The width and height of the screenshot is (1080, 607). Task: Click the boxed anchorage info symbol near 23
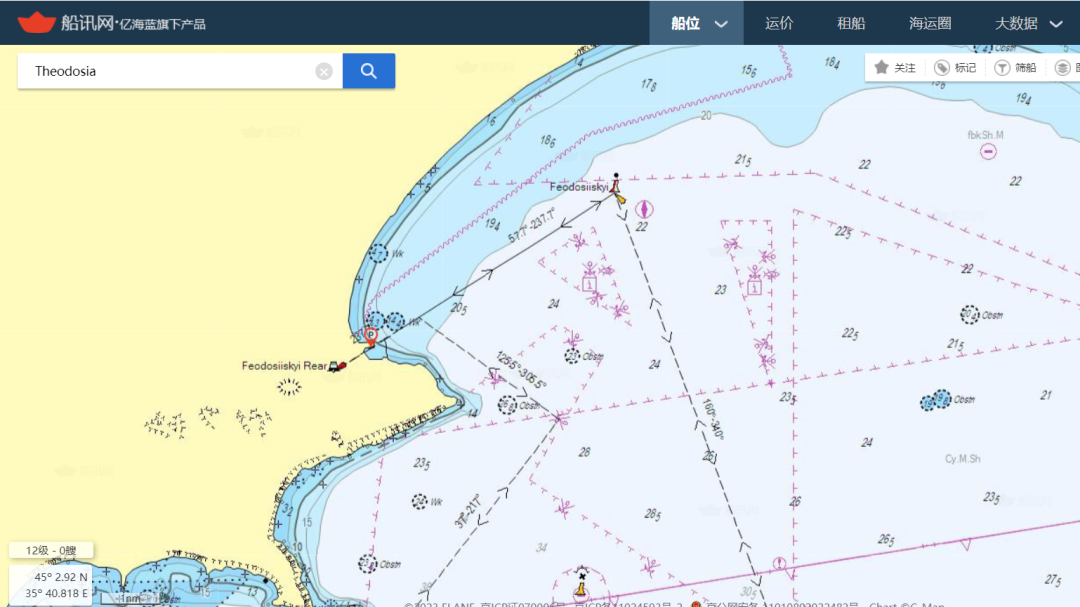(754, 287)
